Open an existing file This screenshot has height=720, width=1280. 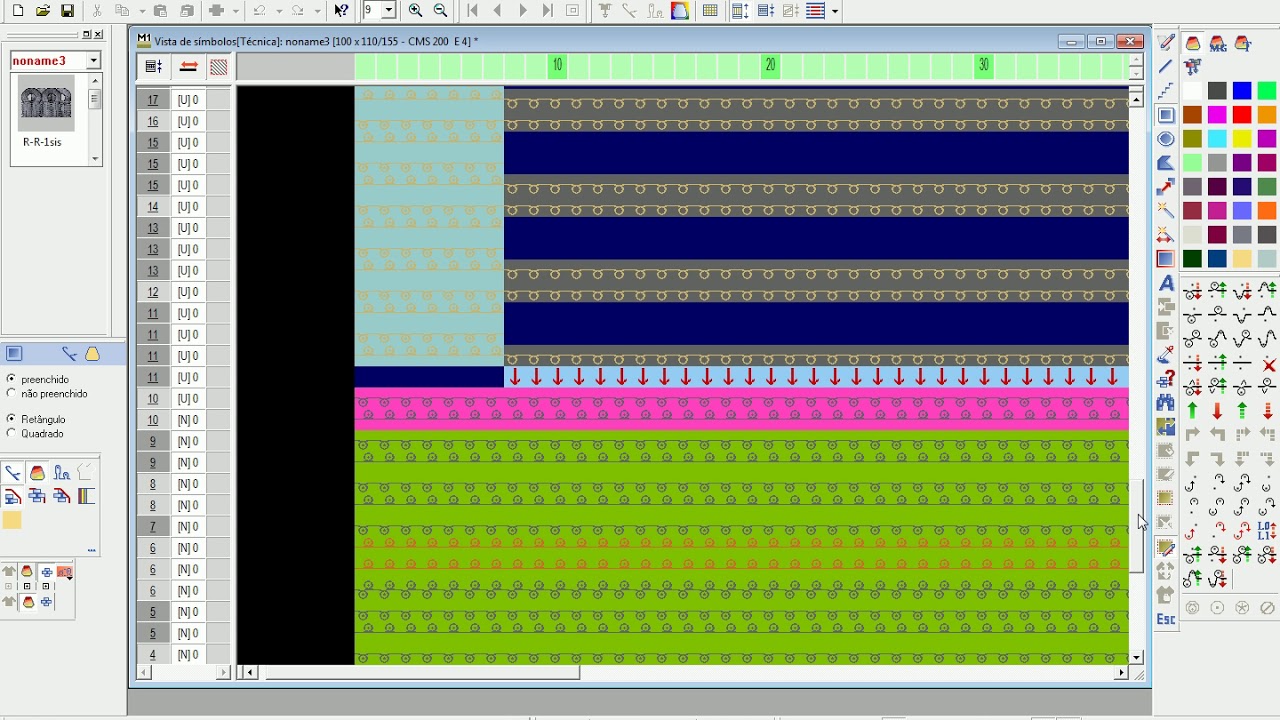(43, 11)
